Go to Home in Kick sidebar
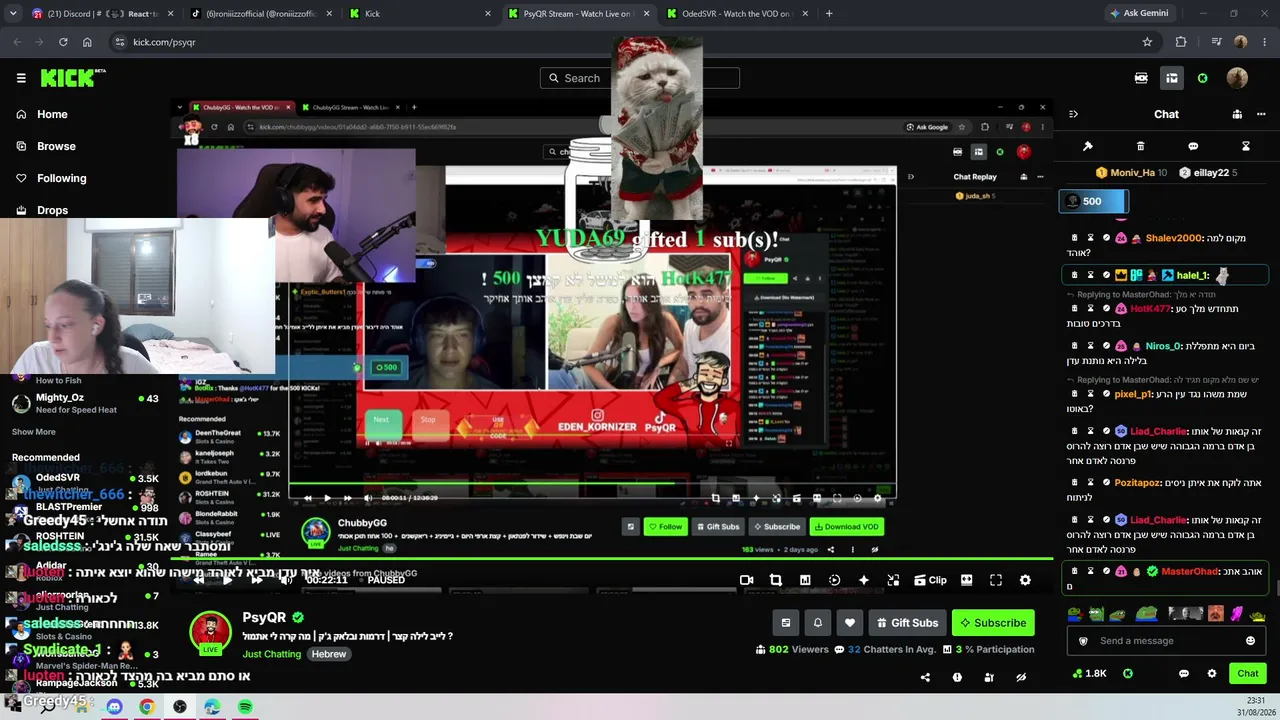Viewport: 1280px width, 720px height. (43, 114)
